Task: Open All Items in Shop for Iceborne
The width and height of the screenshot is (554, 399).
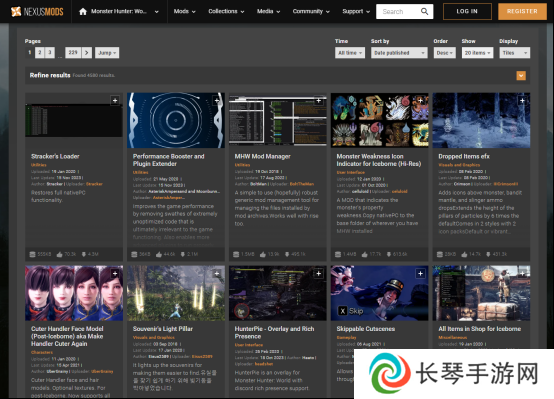Action: click(479, 329)
